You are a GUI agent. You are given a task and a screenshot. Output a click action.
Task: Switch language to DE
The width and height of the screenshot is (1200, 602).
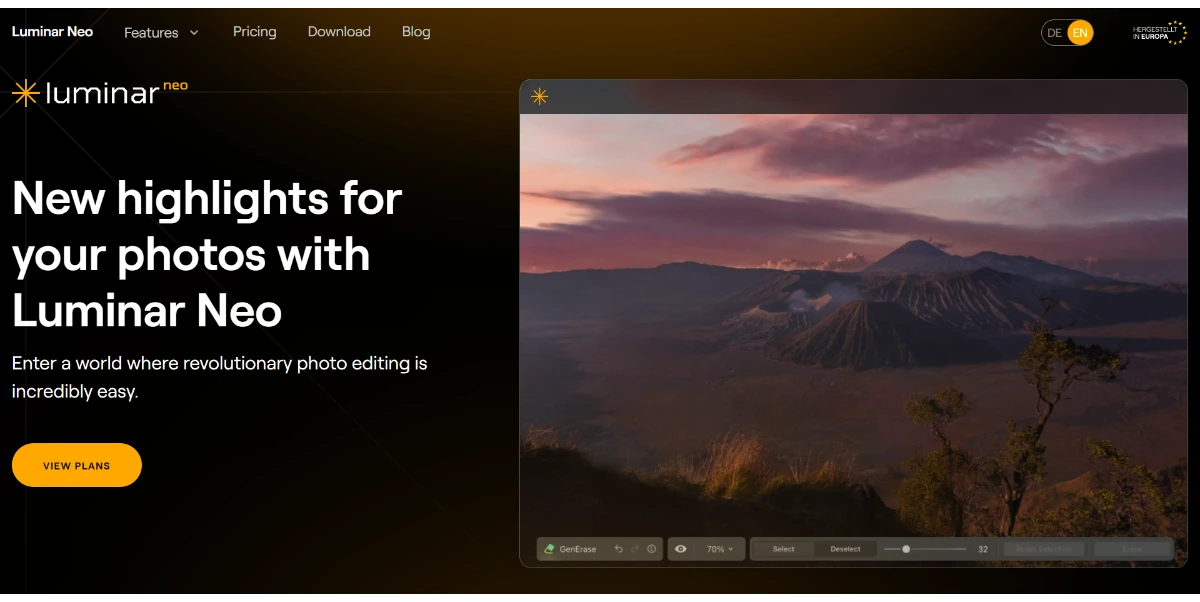[1054, 33]
